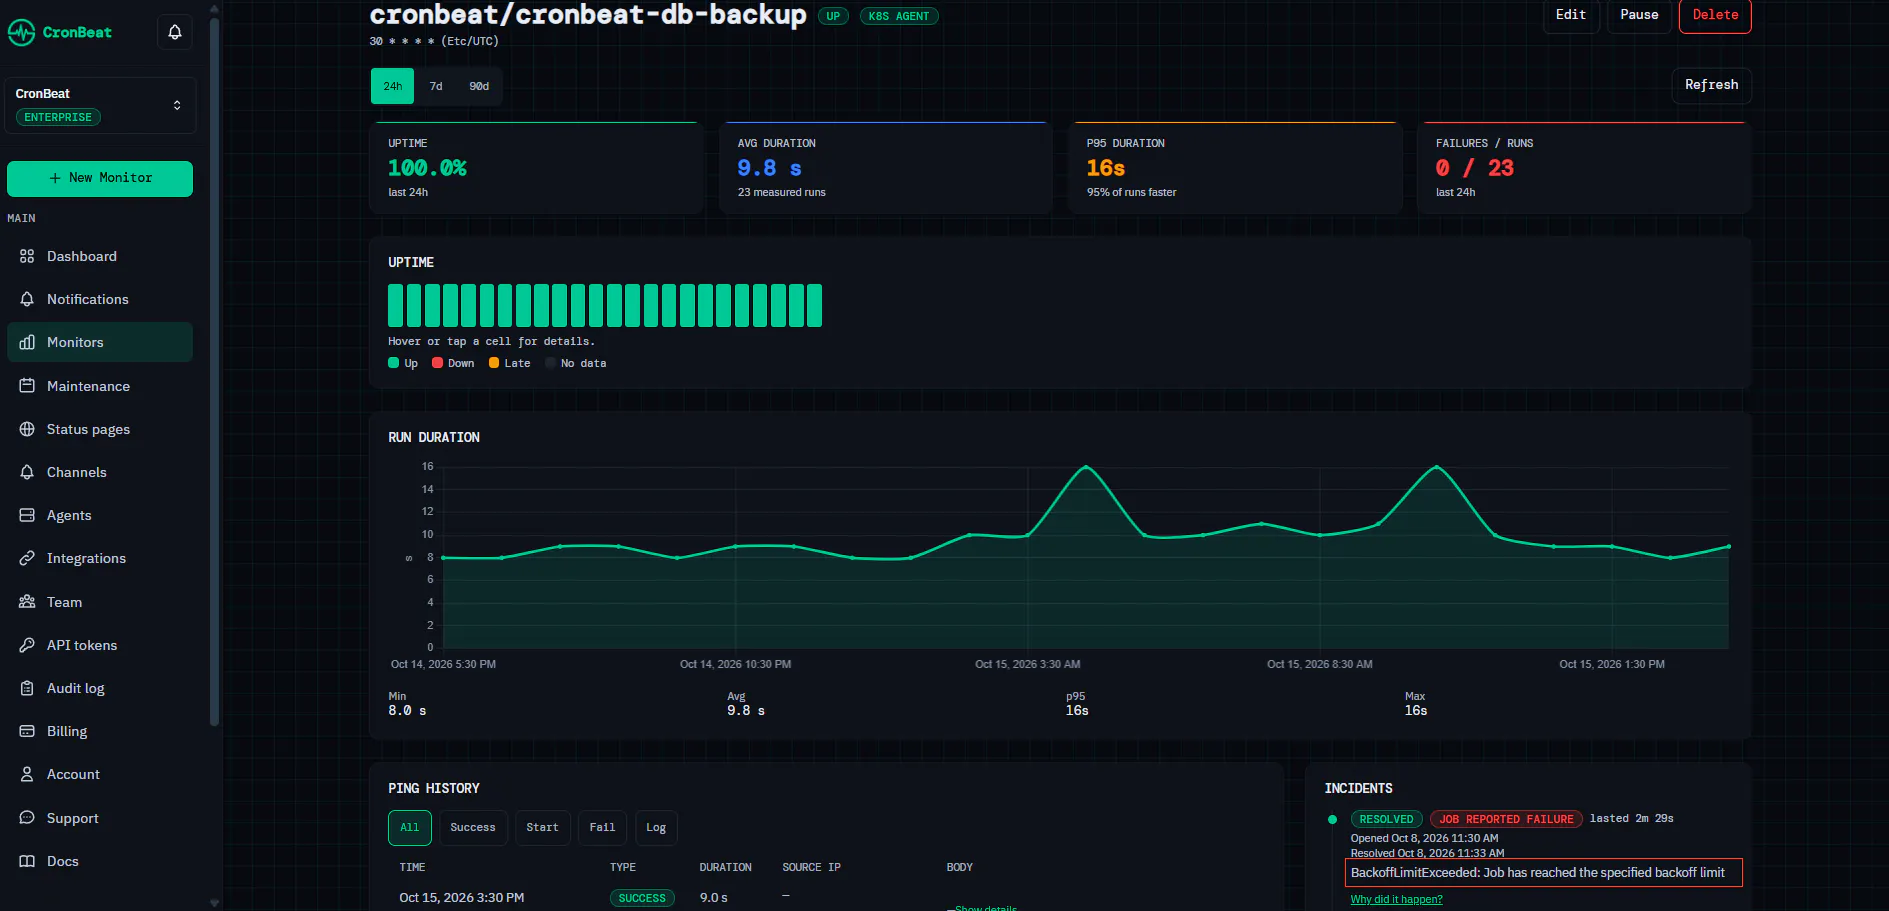The height and width of the screenshot is (911, 1889).
Task: Click the Docs book icon
Action: click(27, 861)
